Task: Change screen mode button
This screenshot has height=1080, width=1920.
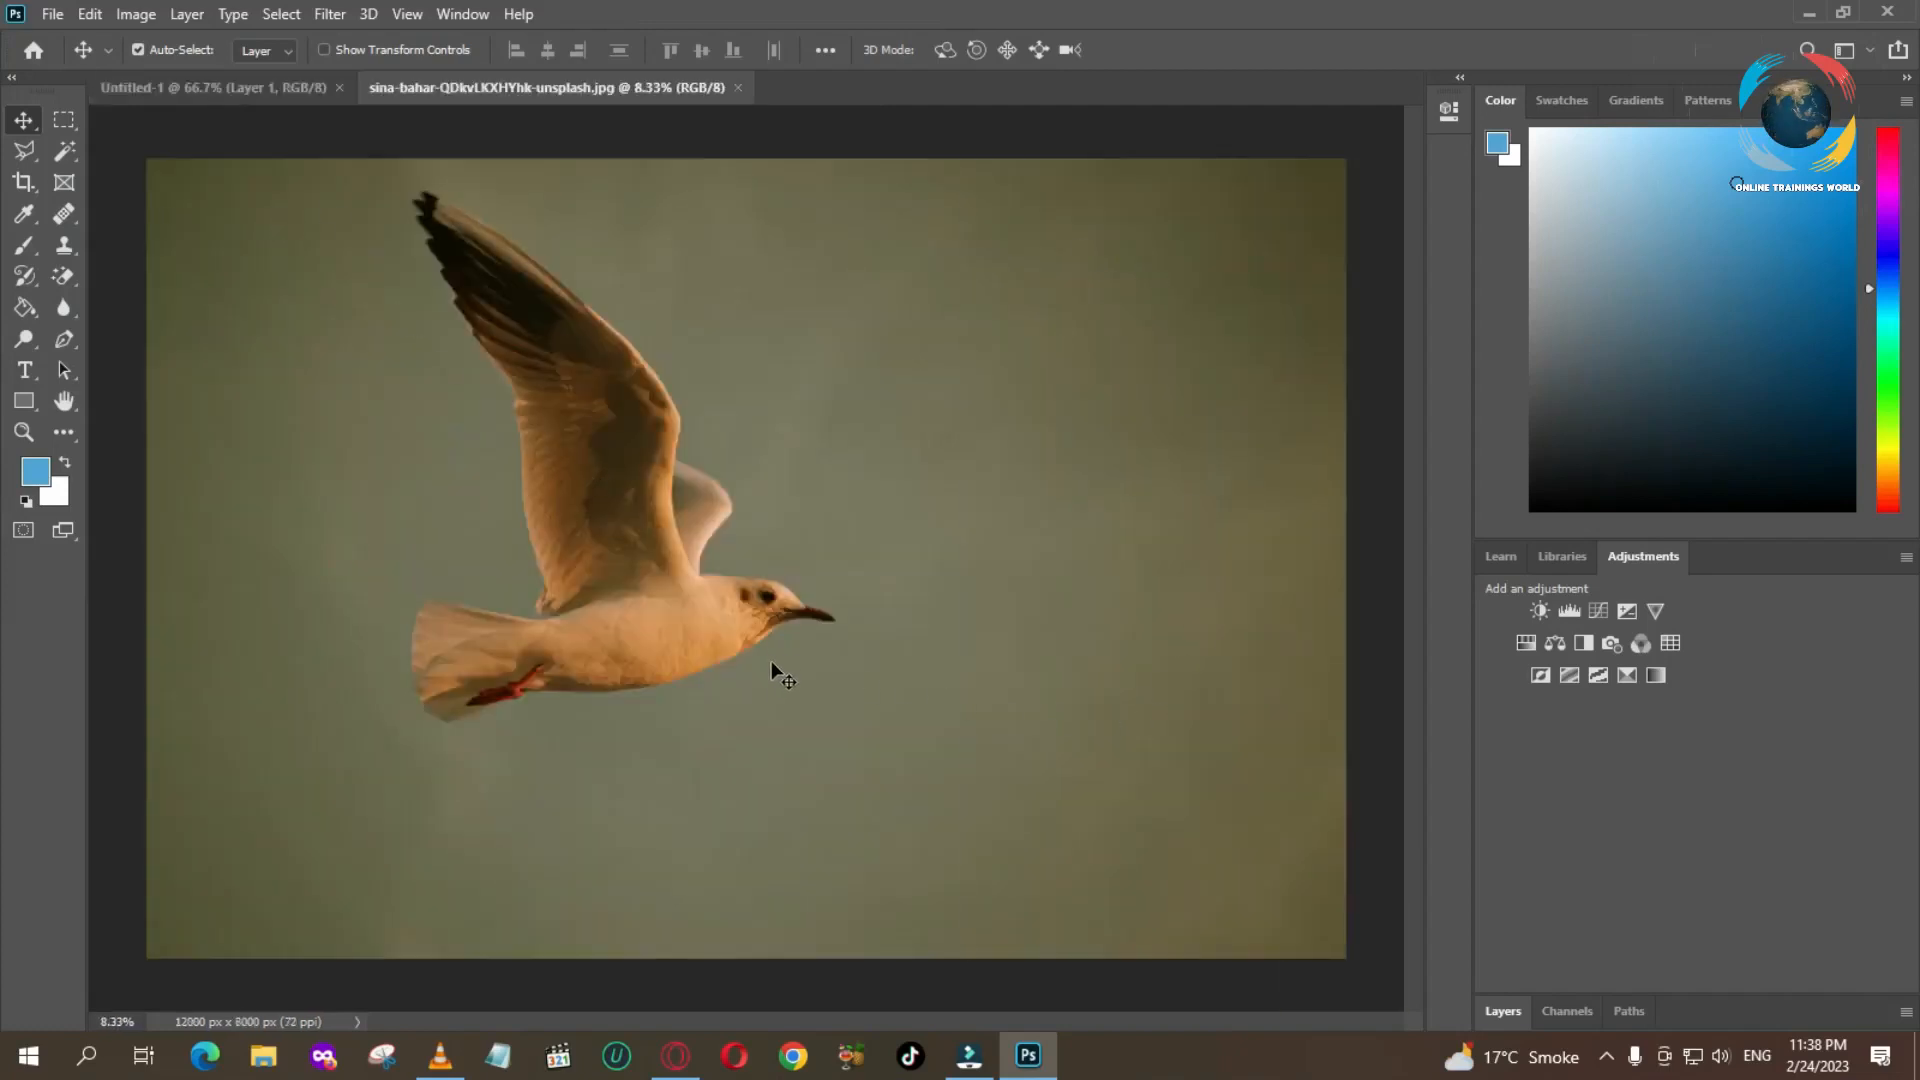Action: click(64, 530)
